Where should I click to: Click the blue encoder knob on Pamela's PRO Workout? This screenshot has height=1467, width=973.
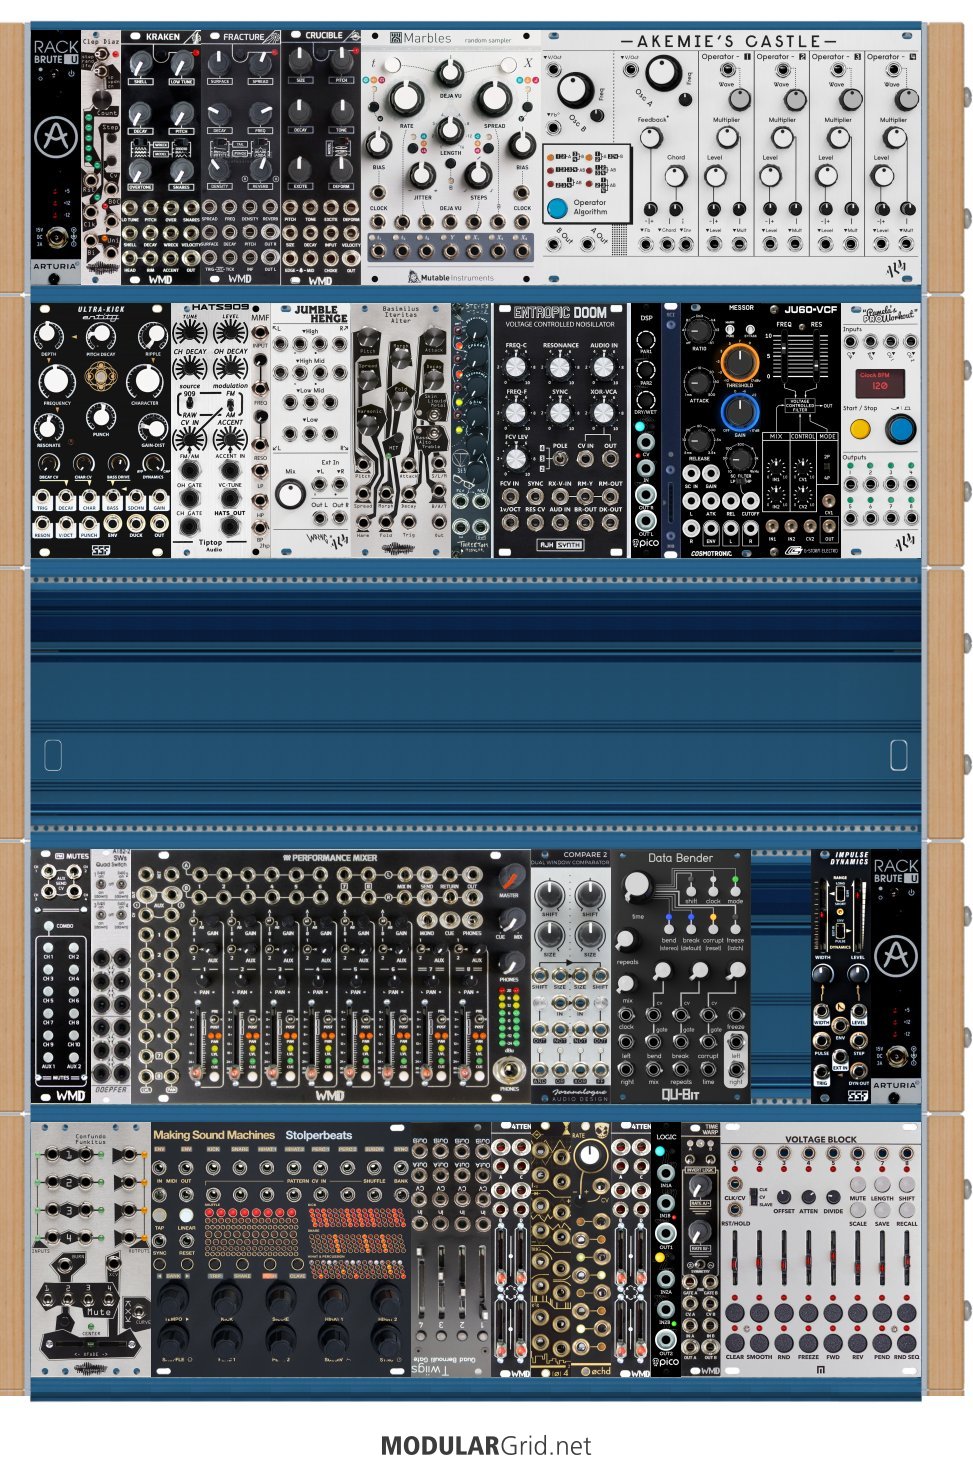coord(901,429)
